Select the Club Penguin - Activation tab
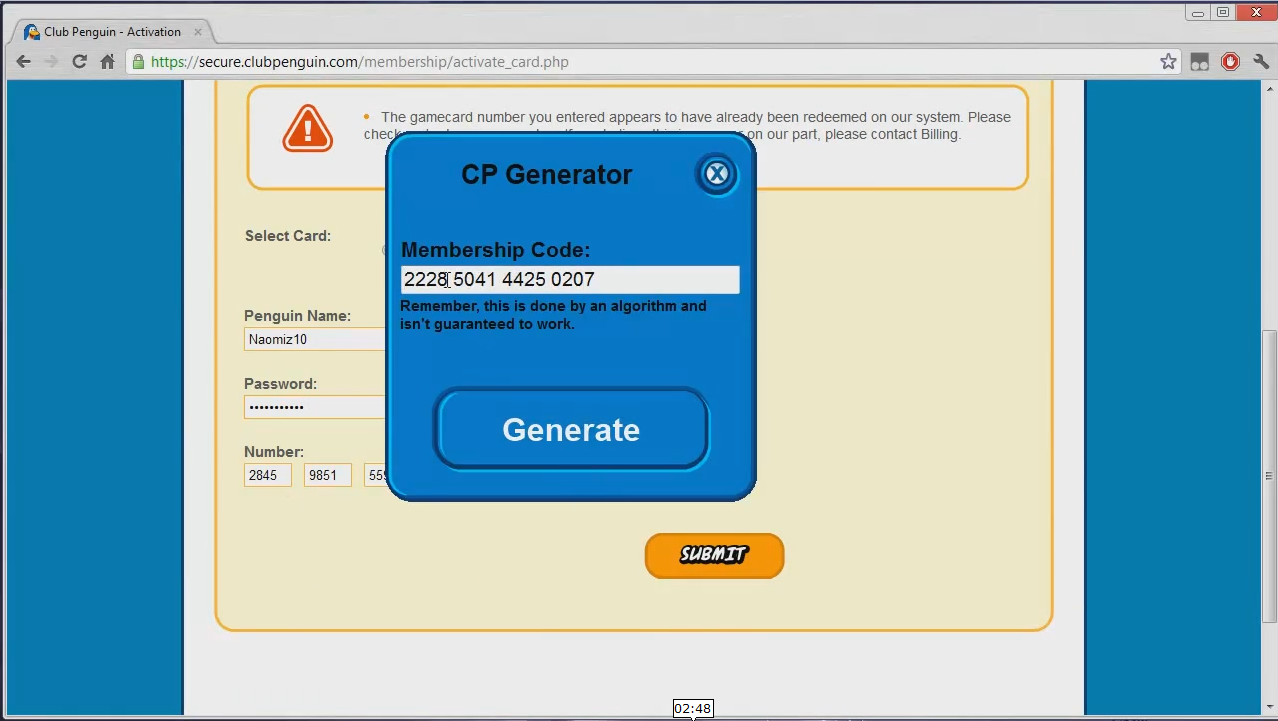This screenshot has width=1278, height=721. click(112, 32)
